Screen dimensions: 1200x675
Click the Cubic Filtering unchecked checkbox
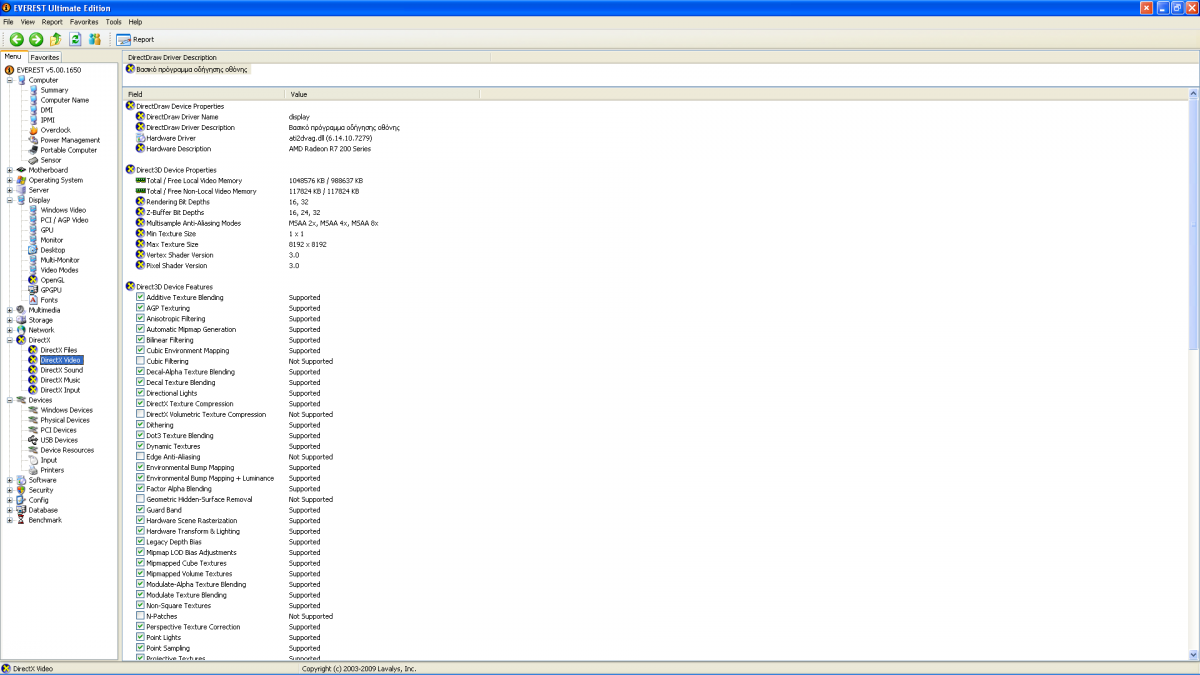point(140,361)
